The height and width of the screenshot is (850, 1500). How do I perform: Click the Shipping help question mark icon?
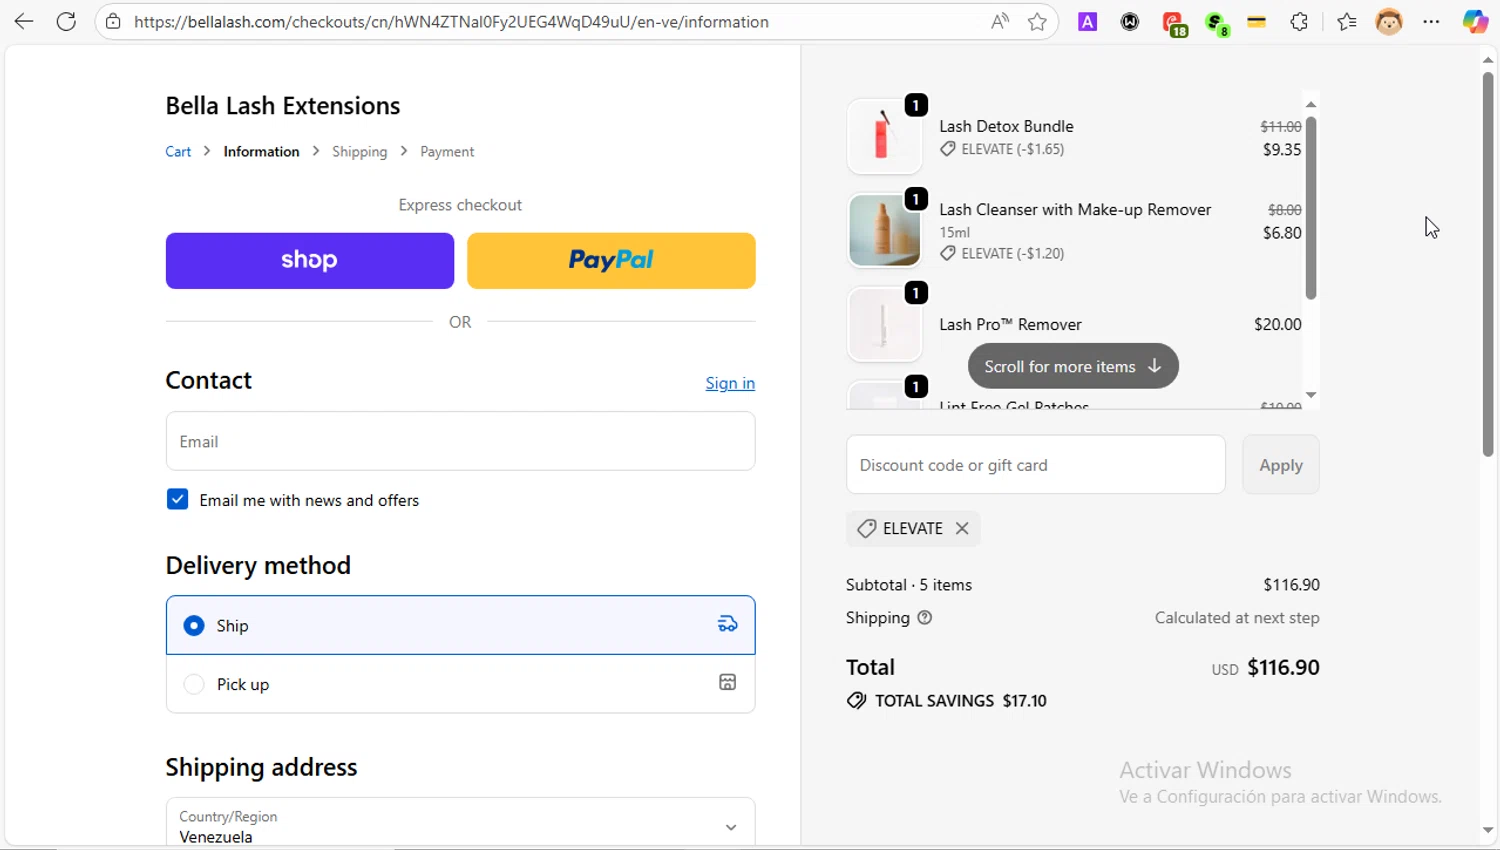coord(925,617)
